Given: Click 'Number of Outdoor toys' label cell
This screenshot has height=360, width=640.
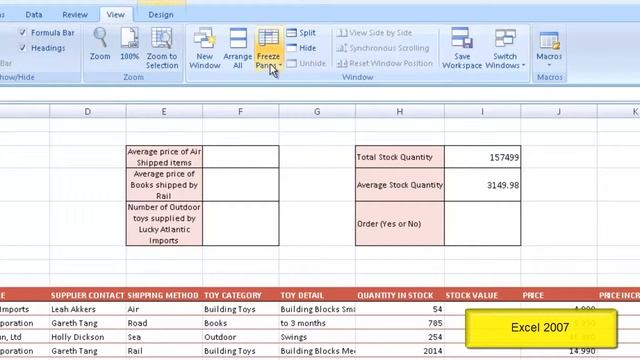Looking at the screenshot, I should pos(164,224).
